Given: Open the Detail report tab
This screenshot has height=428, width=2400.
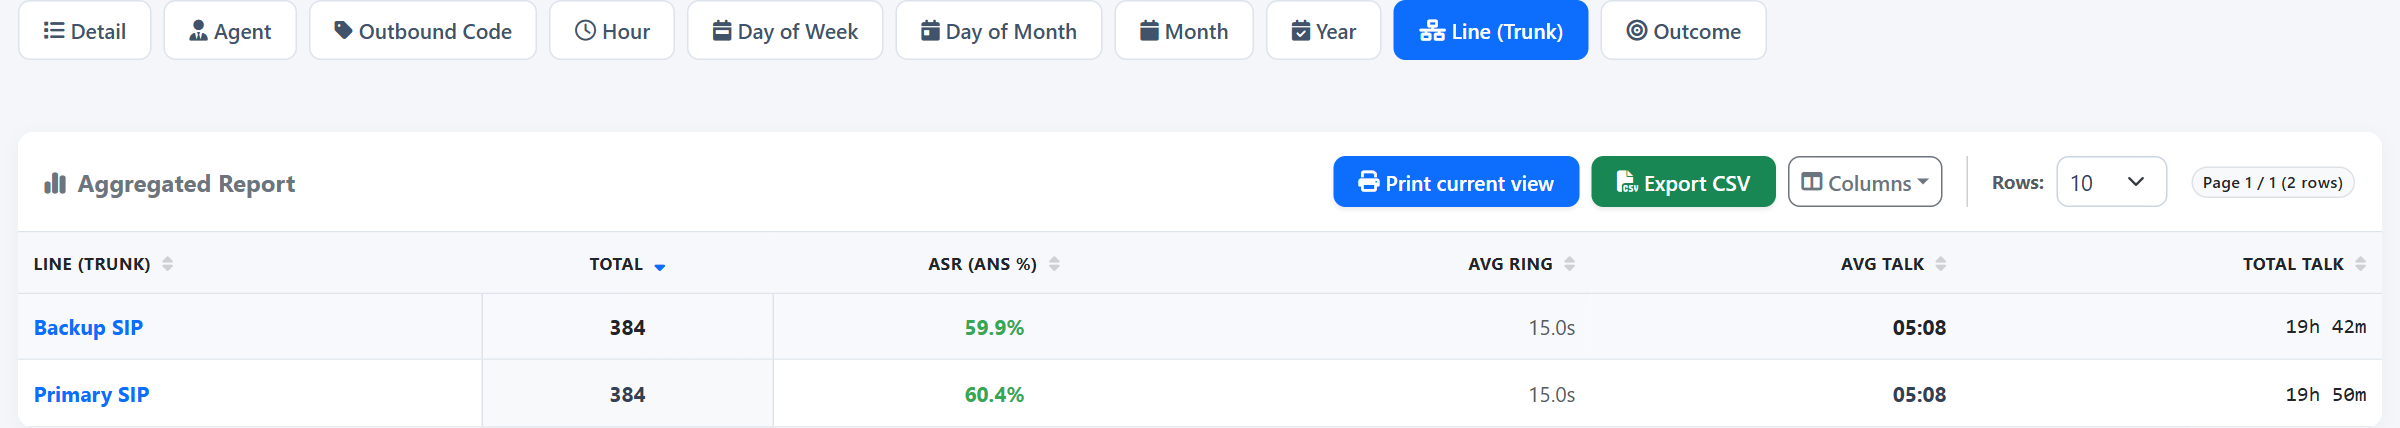Looking at the screenshot, I should (x=85, y=31).
